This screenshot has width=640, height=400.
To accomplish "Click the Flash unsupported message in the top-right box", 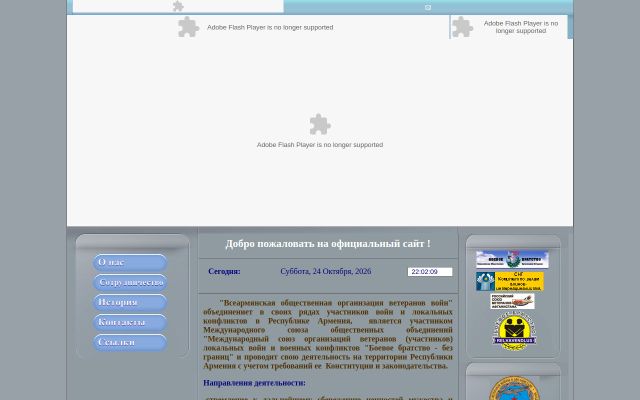I will 521,27.
